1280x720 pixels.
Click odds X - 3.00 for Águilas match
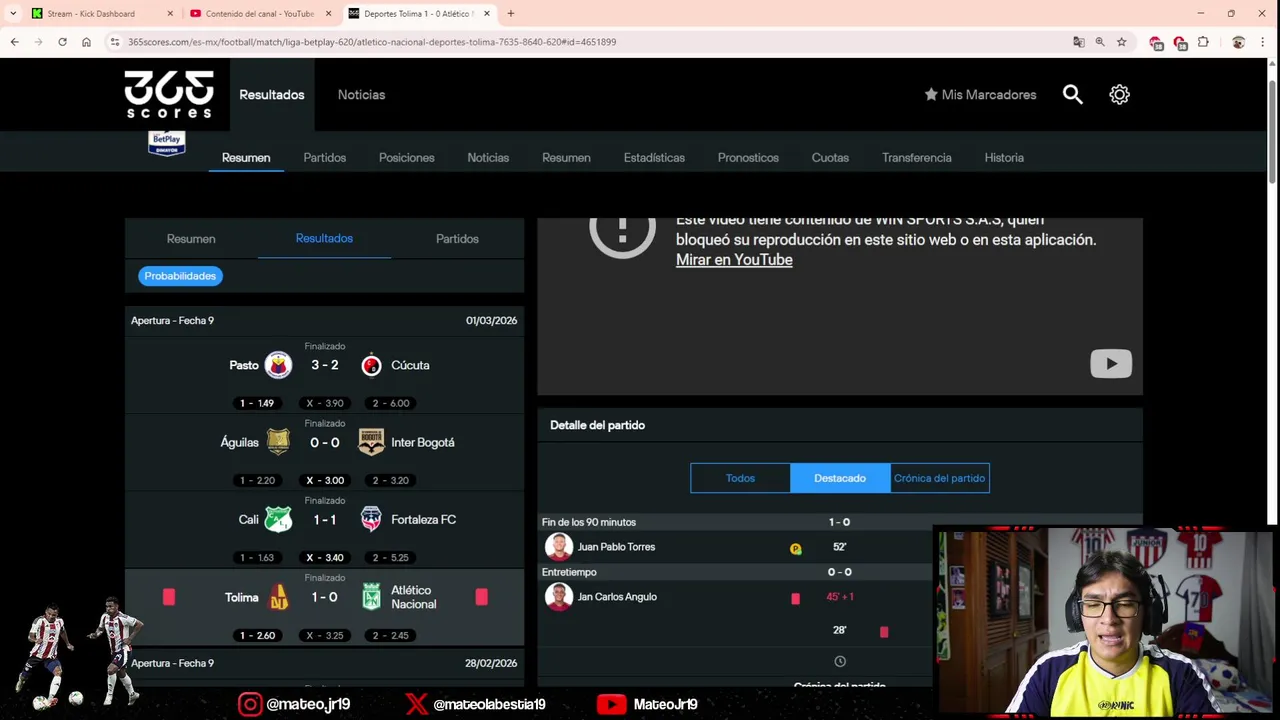[x=325, y=480]
